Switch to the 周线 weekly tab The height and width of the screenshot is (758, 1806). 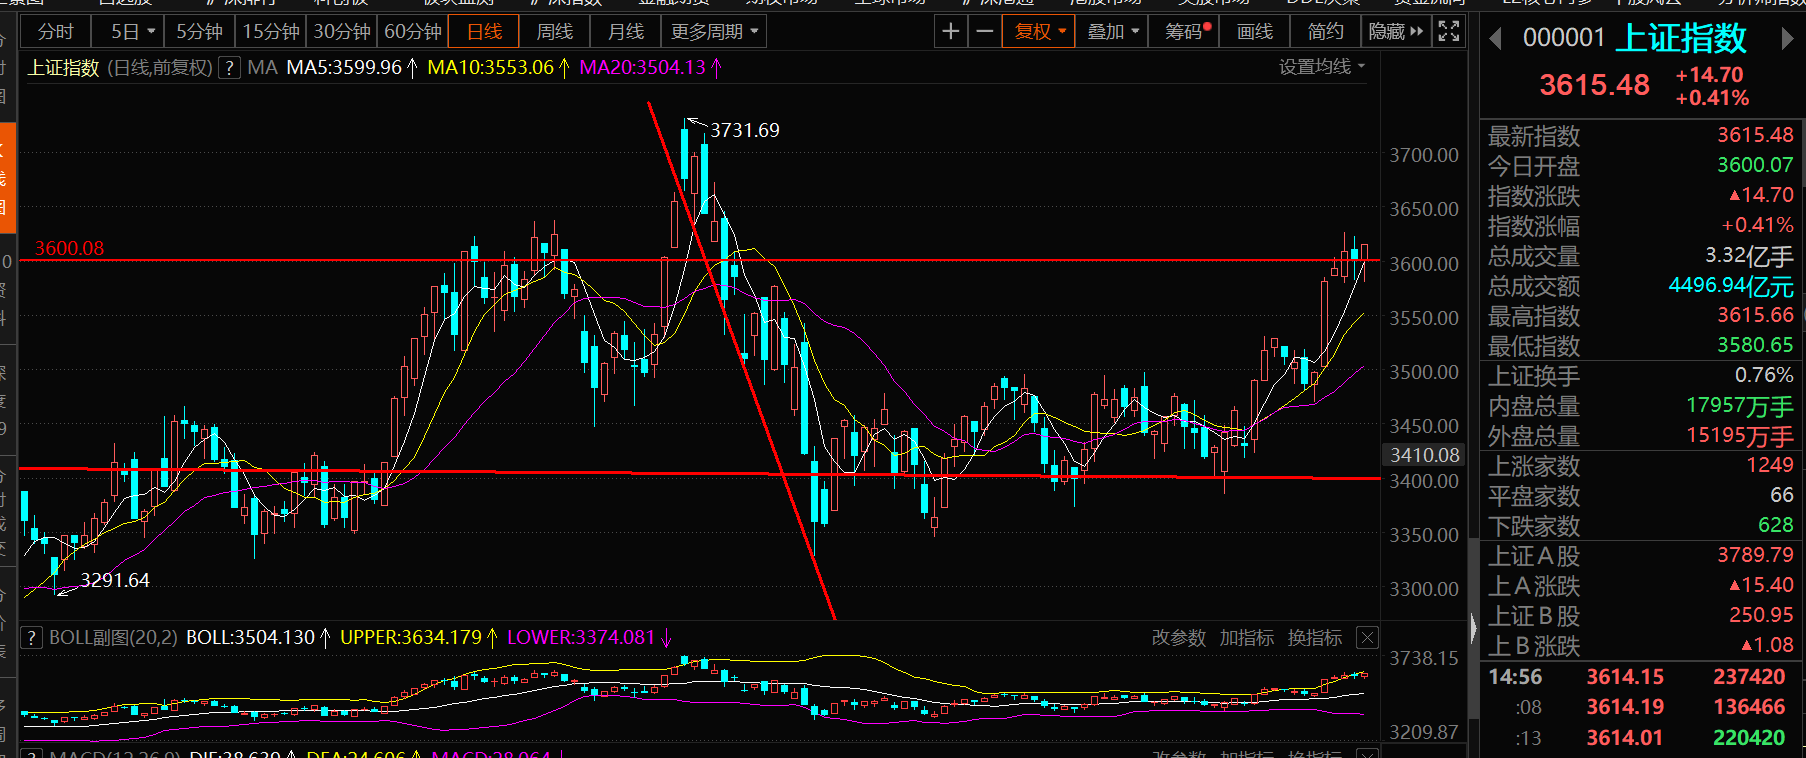pos(554,32)
